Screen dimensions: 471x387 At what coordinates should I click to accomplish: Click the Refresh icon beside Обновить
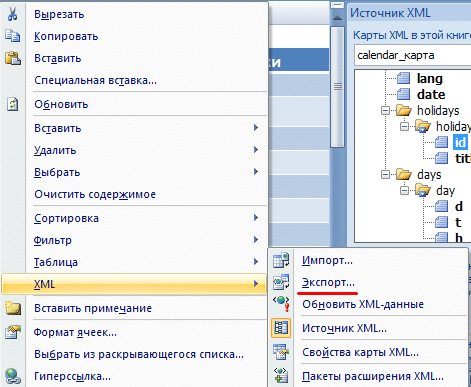coord(13,104)
